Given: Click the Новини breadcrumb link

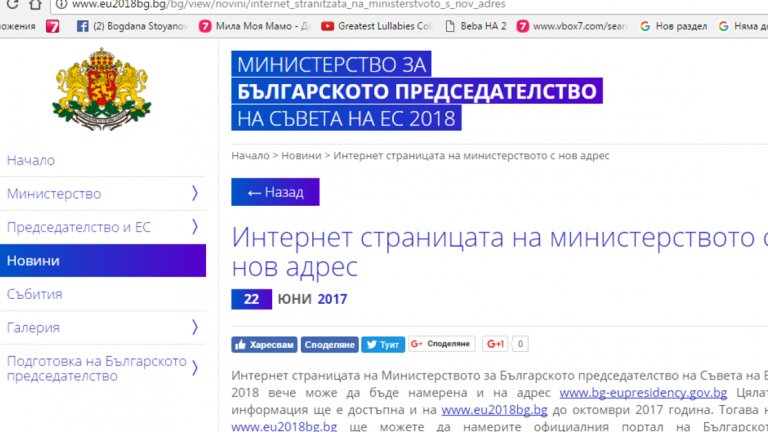Looking at the screenshot, I should 301,156.
